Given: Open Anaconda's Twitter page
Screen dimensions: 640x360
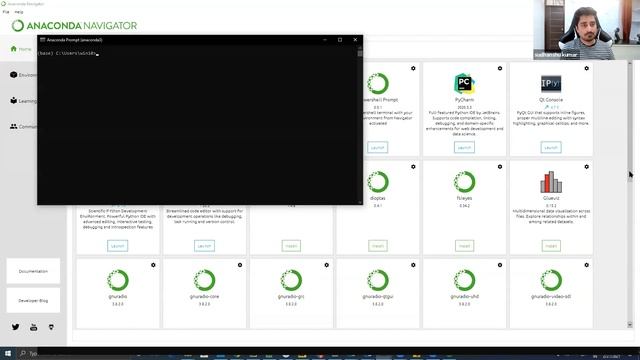Looking at the screenshot, I should [x=16, y=327].
